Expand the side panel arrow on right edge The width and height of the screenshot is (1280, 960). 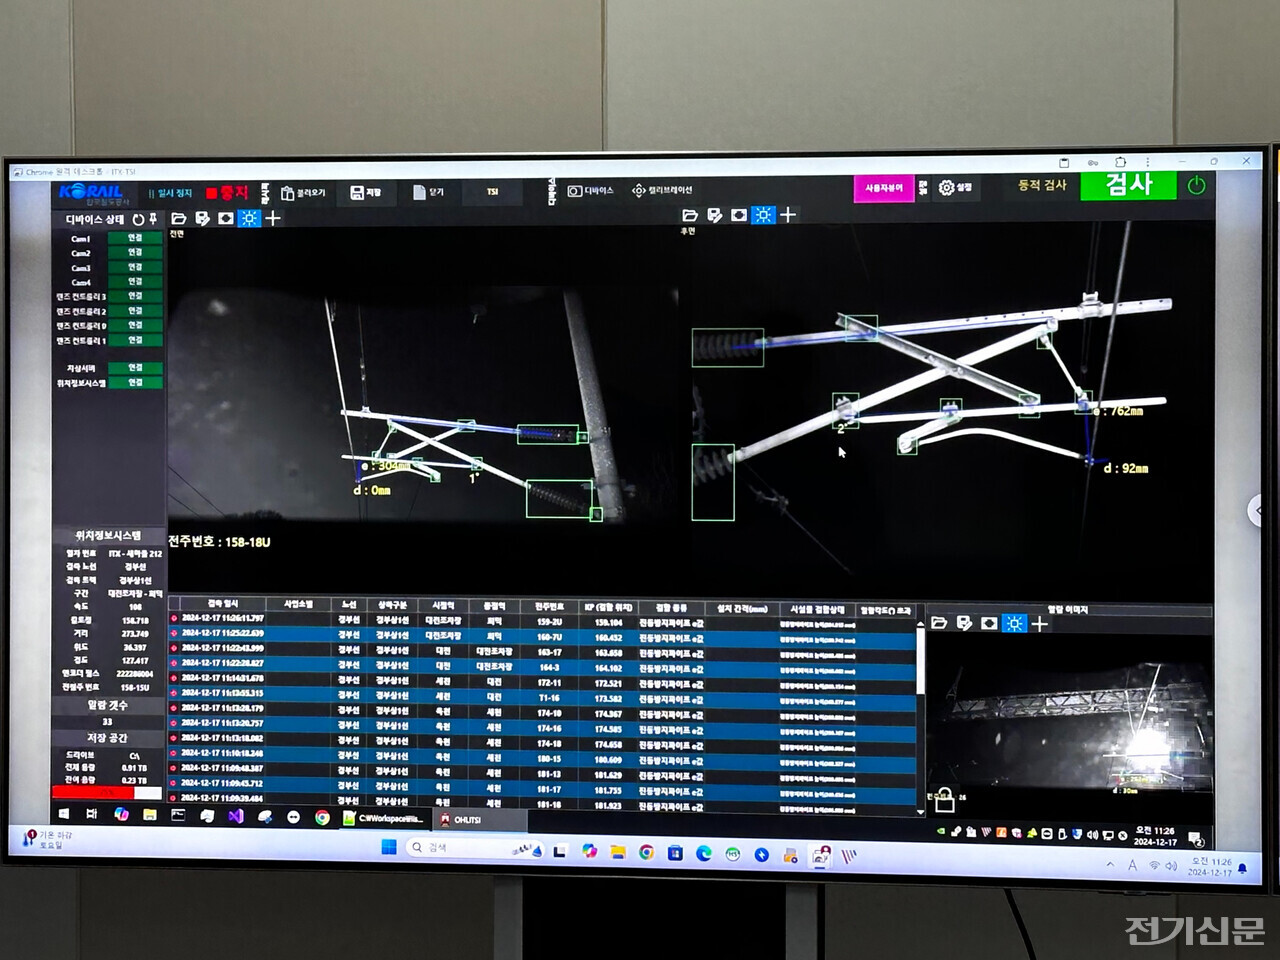(x=1257, y=510)
